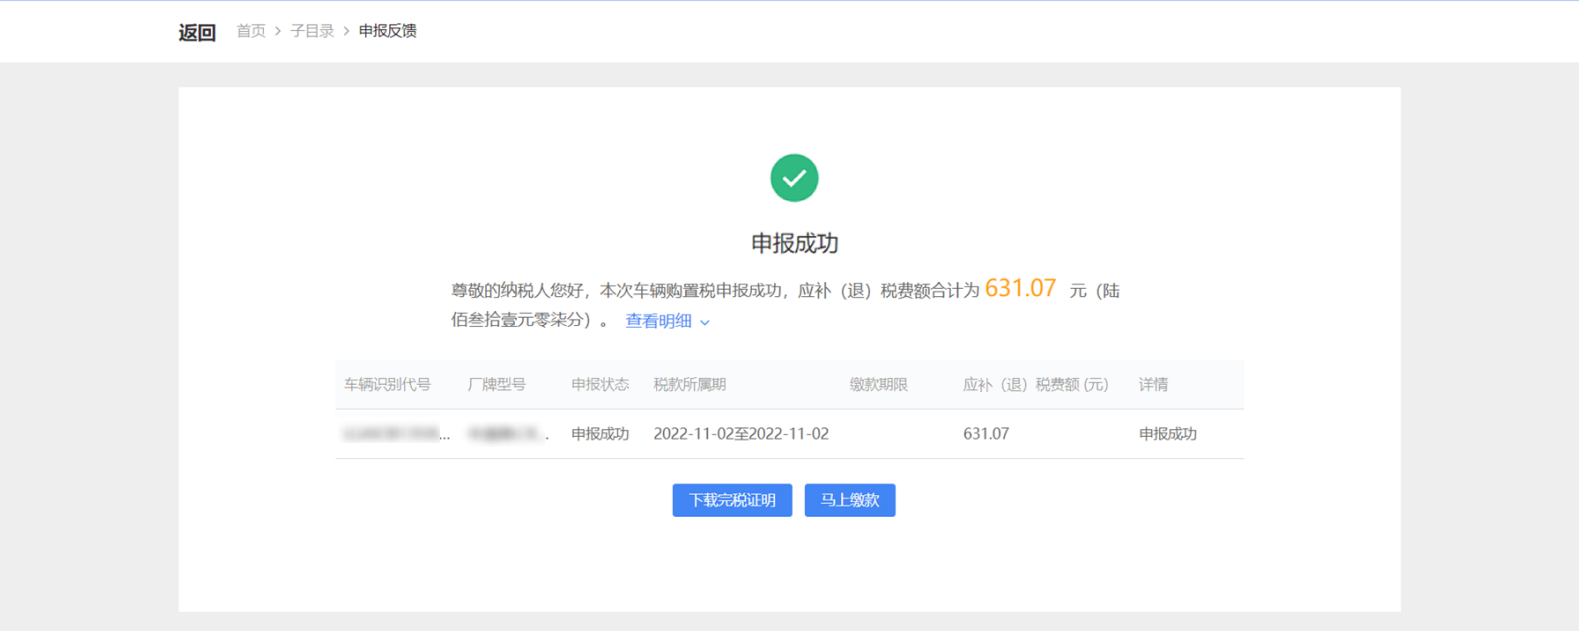The height and width of the screenshot is (631, 1579).
Task: Expand details via 查看明细 link
Action: pyautogui.click(x=658, y=321)
